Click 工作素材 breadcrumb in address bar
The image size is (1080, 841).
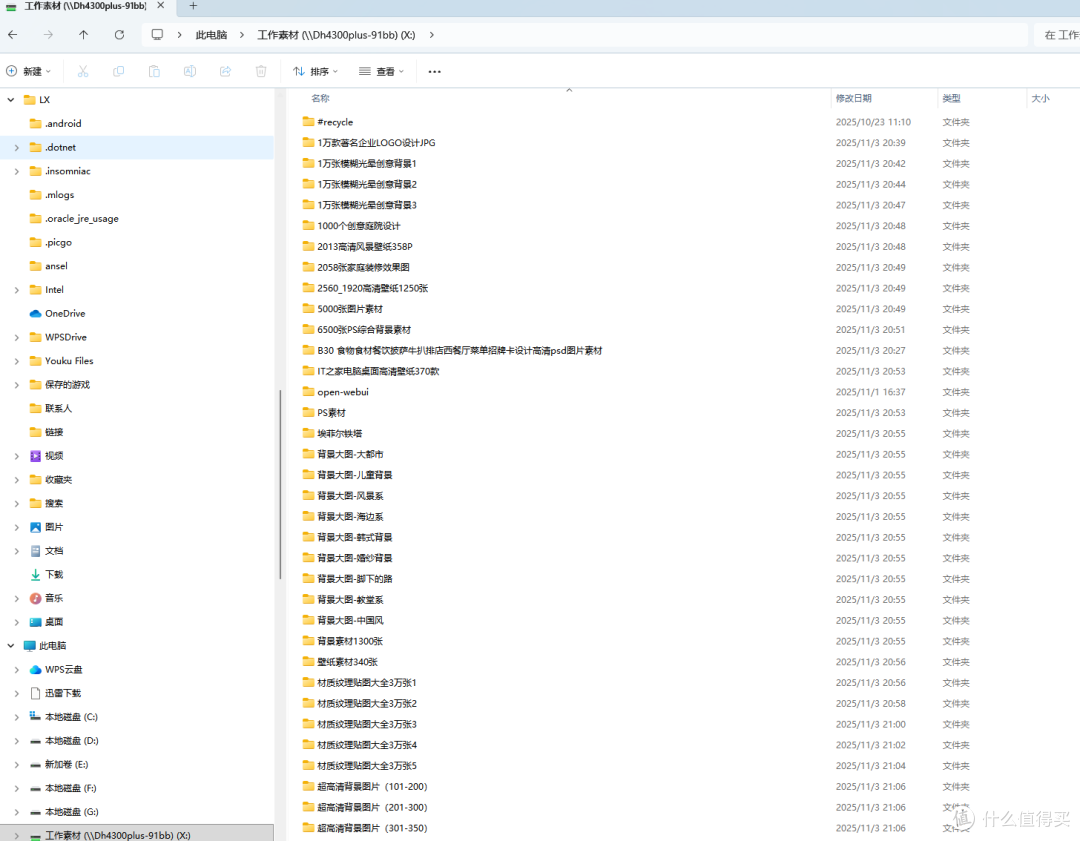(336, 34)
